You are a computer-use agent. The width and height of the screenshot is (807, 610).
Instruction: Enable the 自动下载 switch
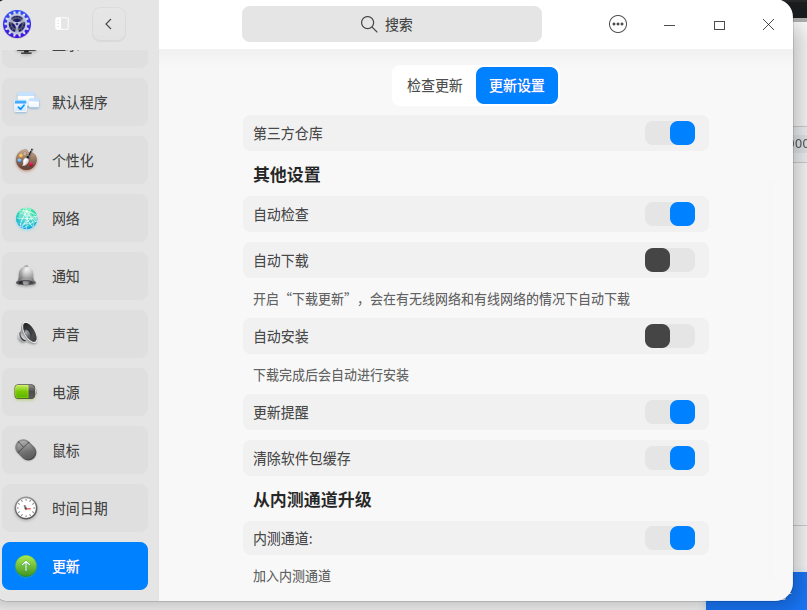coord(670,260)
